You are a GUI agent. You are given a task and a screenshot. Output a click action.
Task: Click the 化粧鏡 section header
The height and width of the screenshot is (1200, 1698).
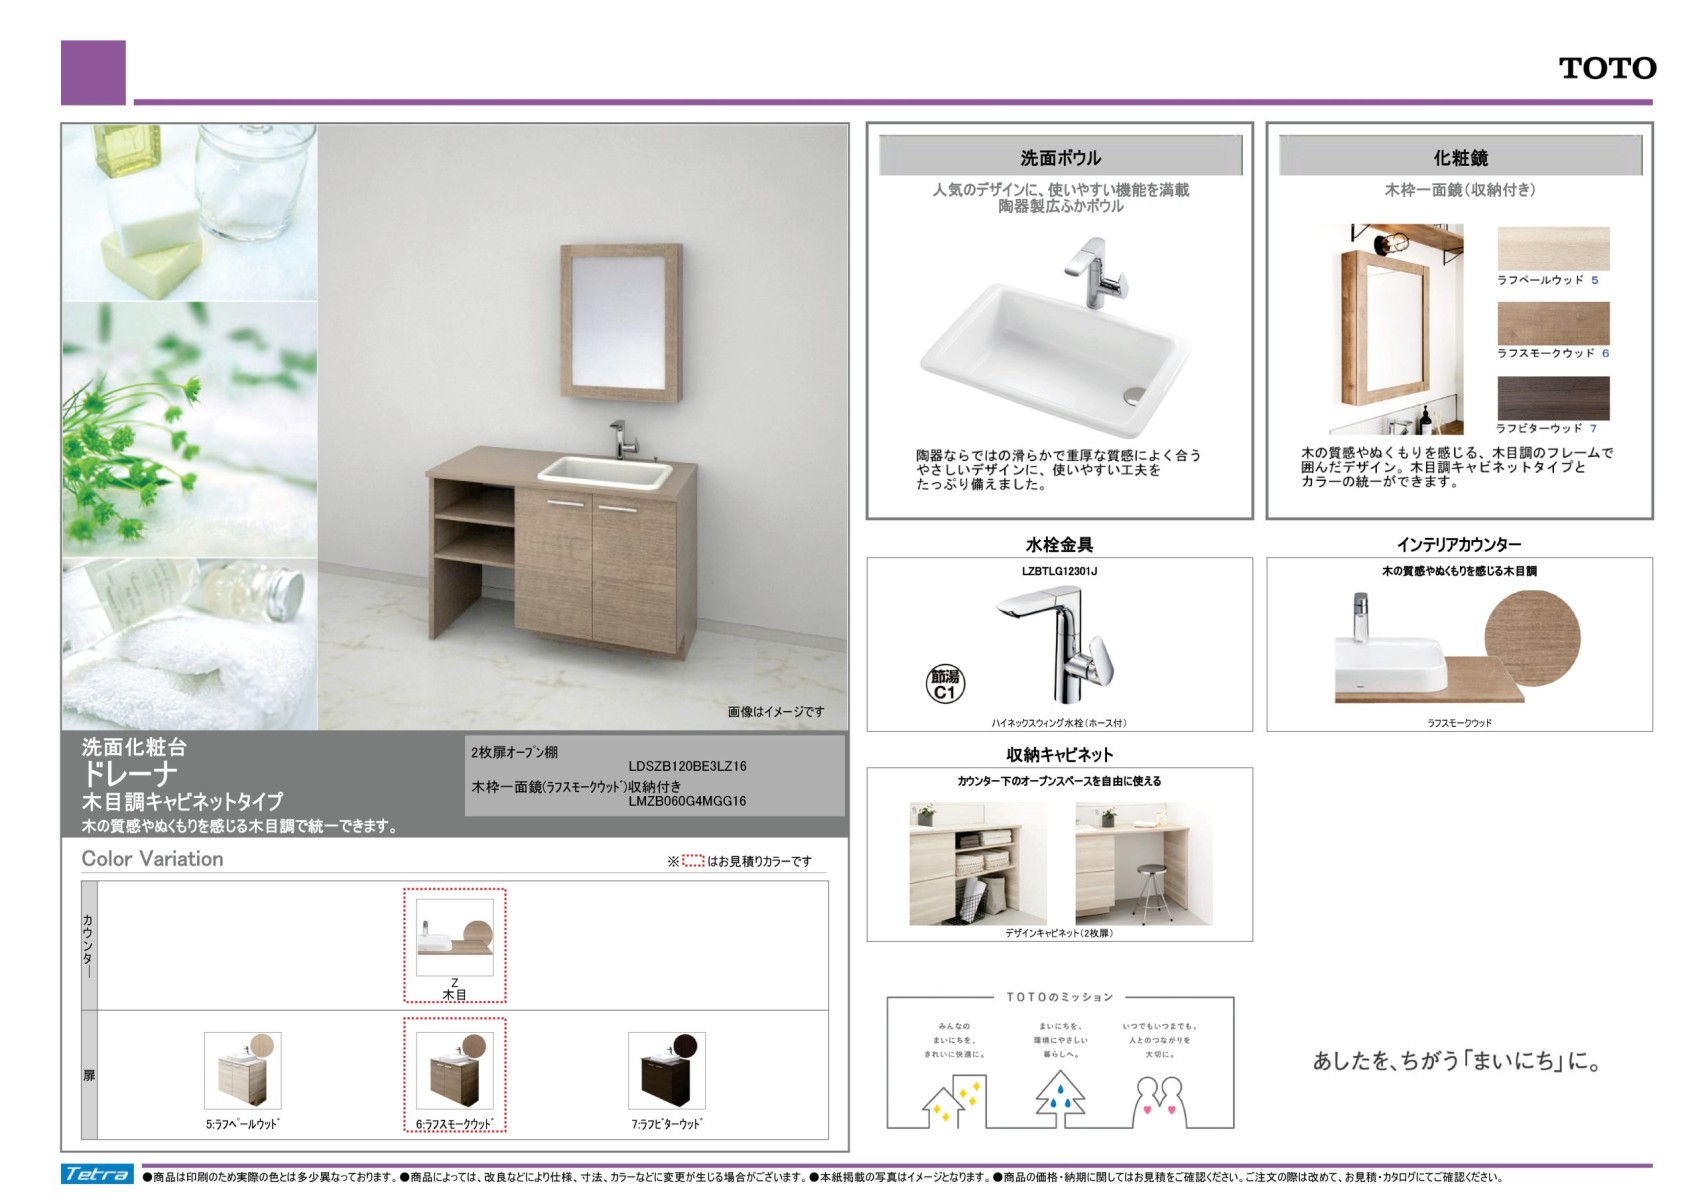pyautogui.click(x=1460, y=157)
